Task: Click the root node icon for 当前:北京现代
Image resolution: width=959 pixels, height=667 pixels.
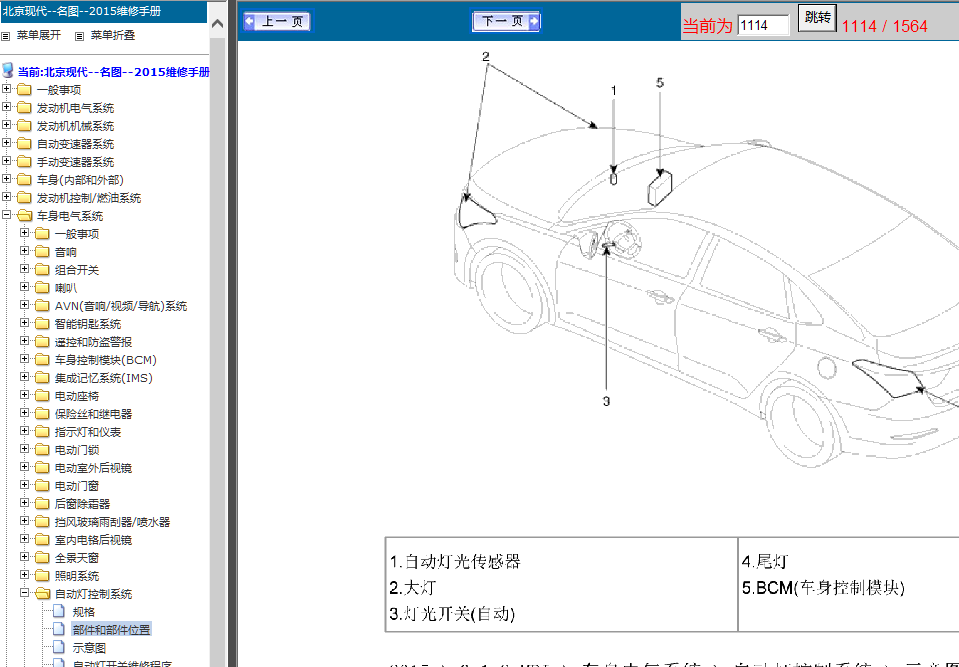Action: pos(8,70)
